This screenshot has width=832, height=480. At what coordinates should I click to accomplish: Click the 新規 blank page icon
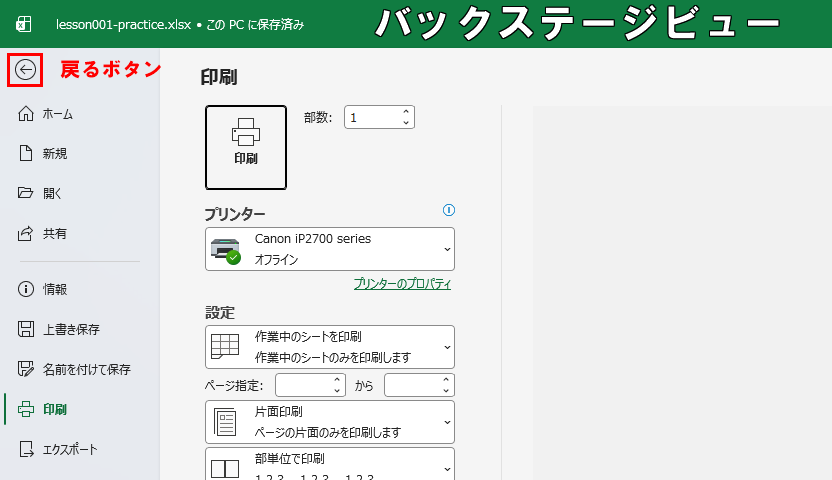point(25,153)
